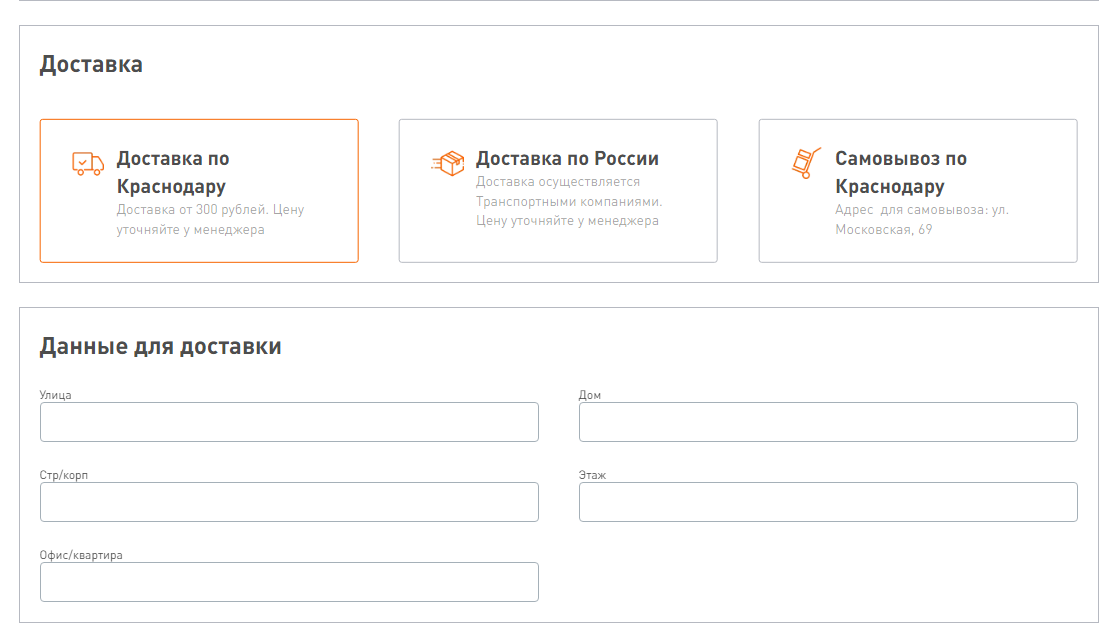Click the 'Дом' field label
The image size is (1120, 644).
pyautogui.click(x=590, y=395)
